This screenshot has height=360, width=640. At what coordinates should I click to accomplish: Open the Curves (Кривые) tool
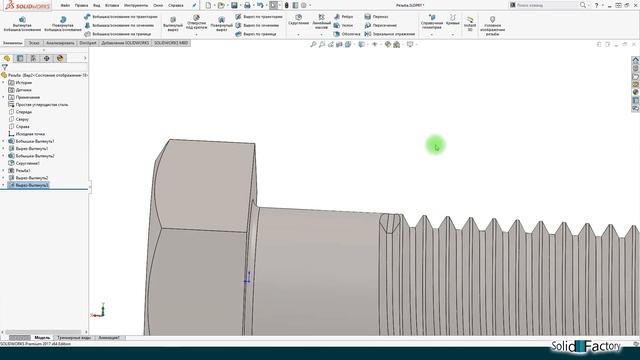(453, 20)
